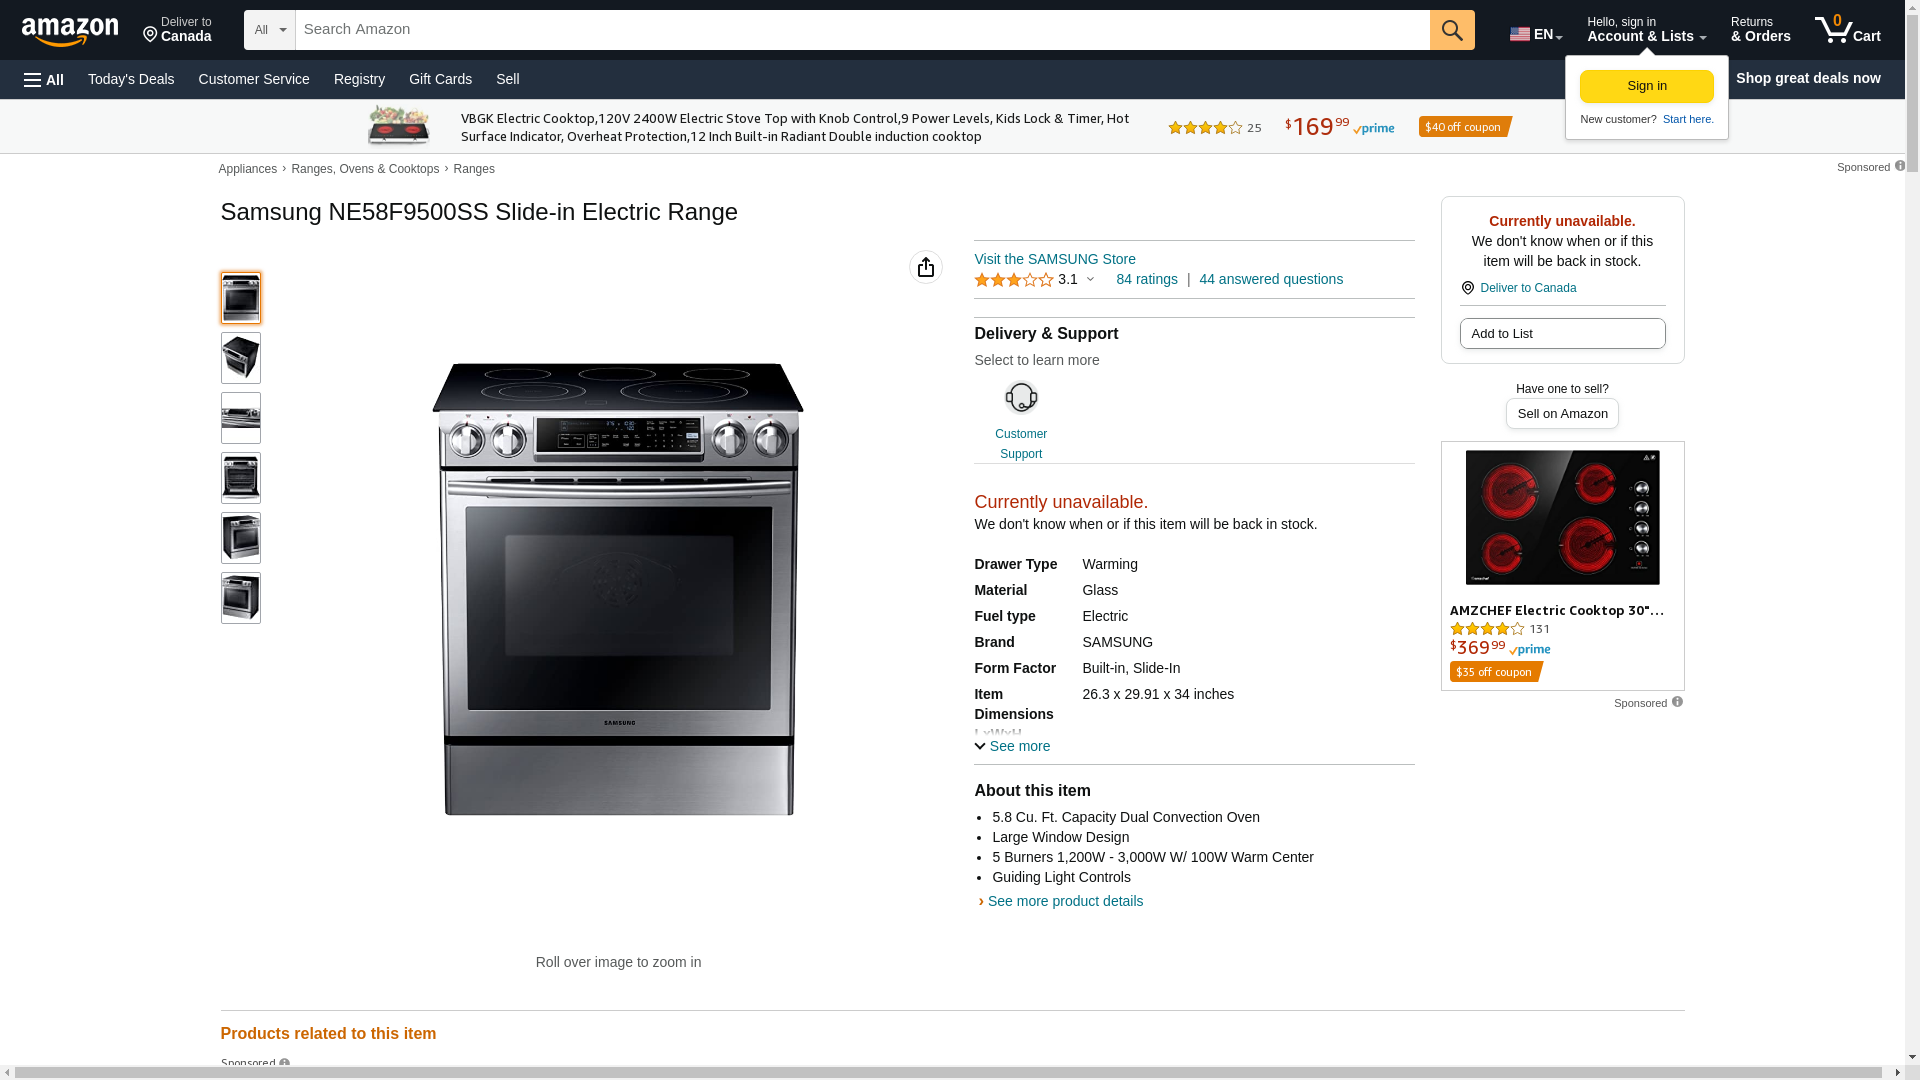Click the share icon above product image
This screenshot has height=1080, width=1920.
click(926, 267)
